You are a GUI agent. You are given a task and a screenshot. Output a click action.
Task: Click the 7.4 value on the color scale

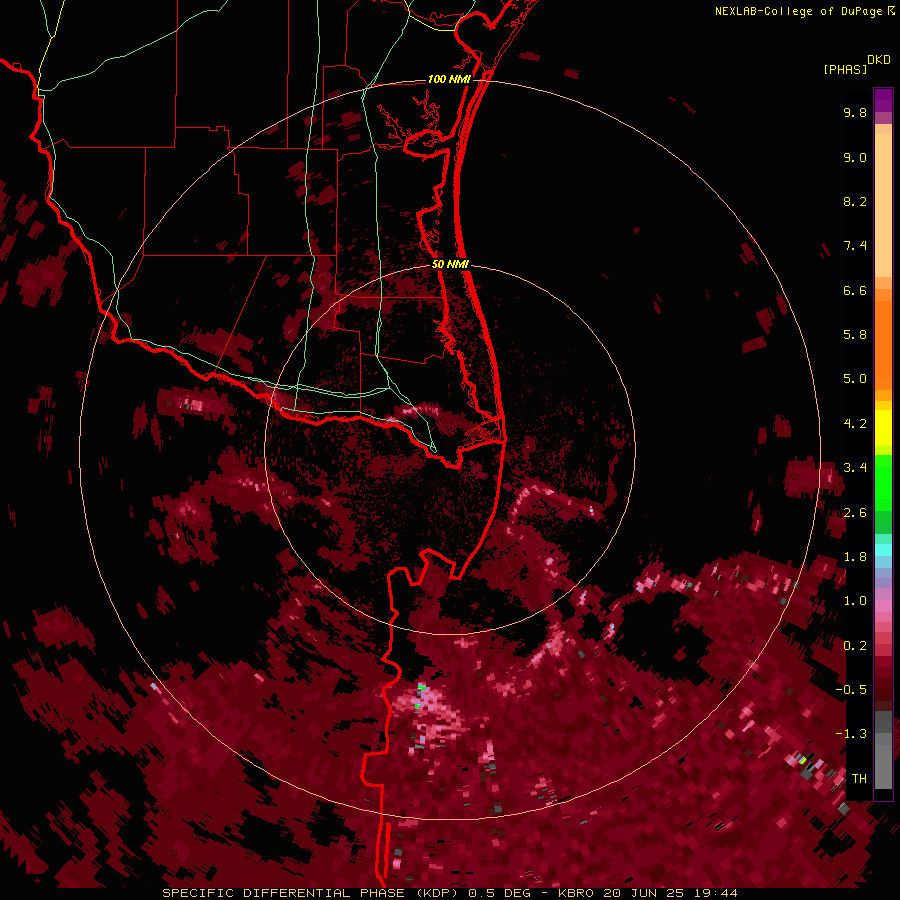pyautogui.click(x=855, y=246)
